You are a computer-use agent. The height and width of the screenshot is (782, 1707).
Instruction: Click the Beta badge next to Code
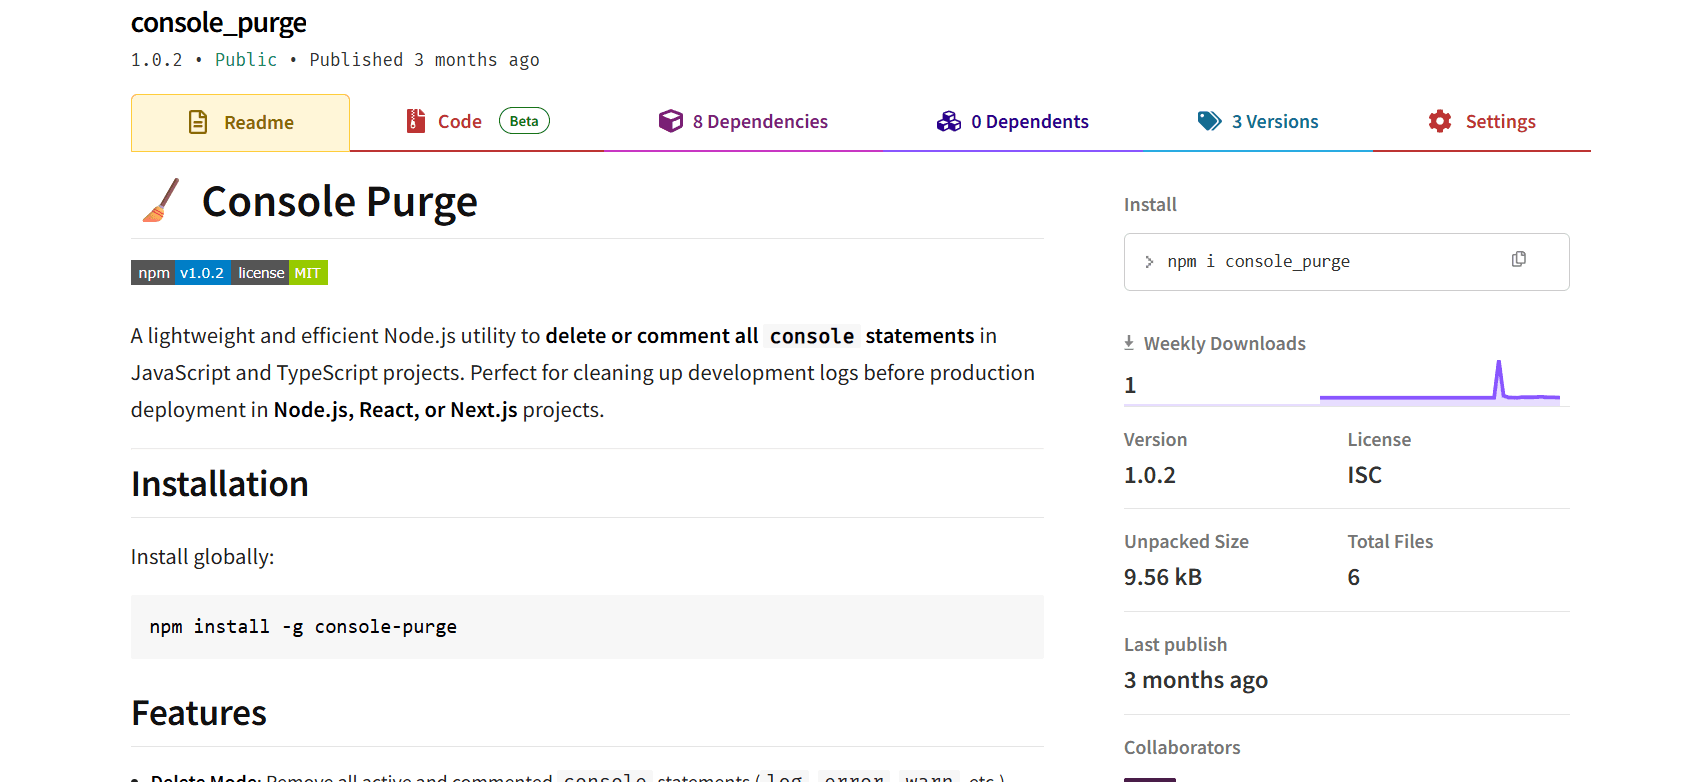coord(524,121)
